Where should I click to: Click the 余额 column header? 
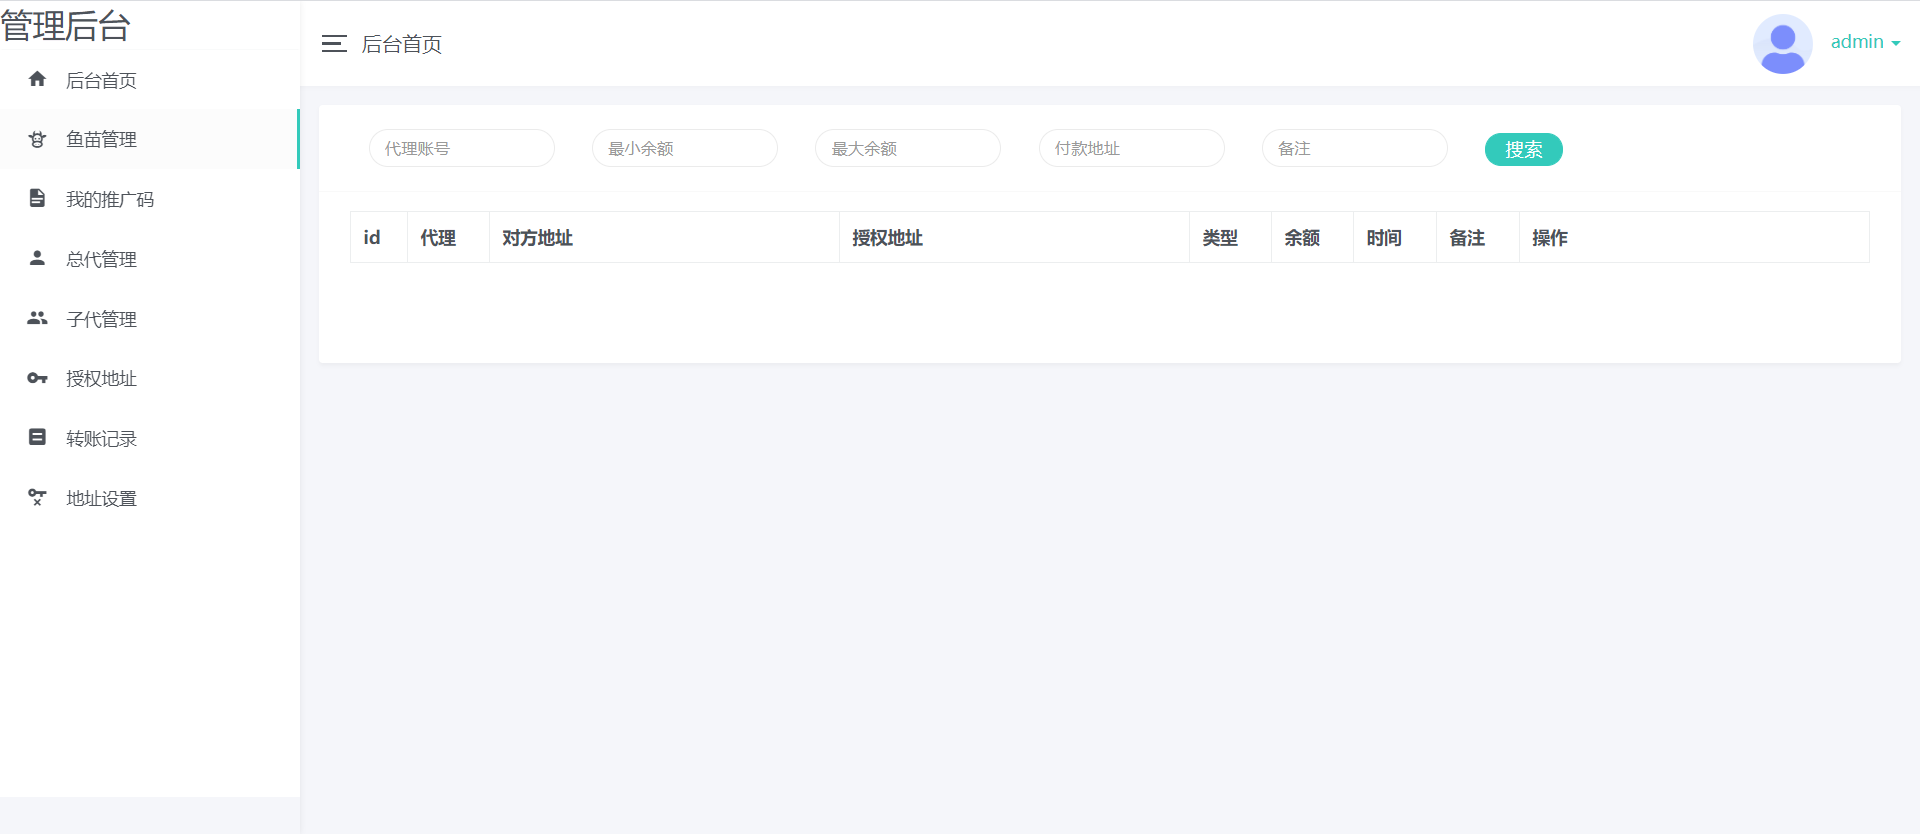tap(1302, 238)
